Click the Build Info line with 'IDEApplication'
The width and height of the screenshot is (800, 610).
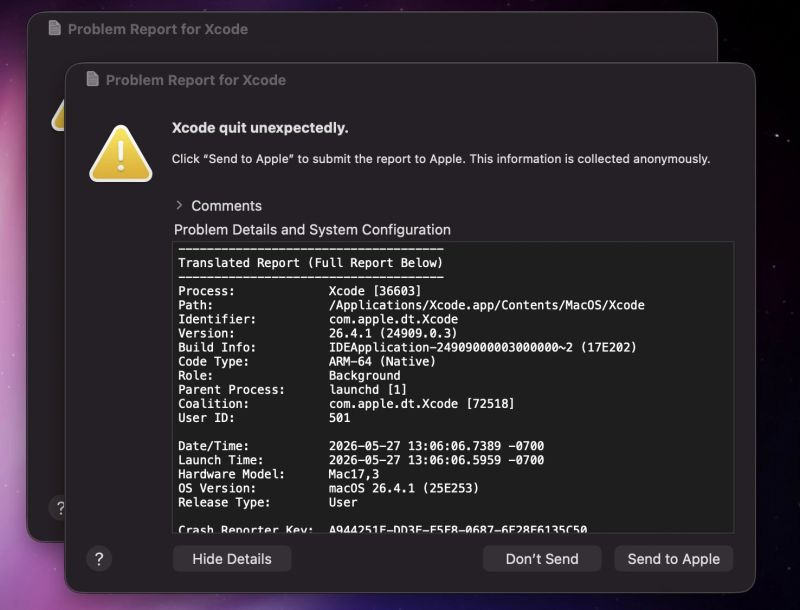click(483, 347)
